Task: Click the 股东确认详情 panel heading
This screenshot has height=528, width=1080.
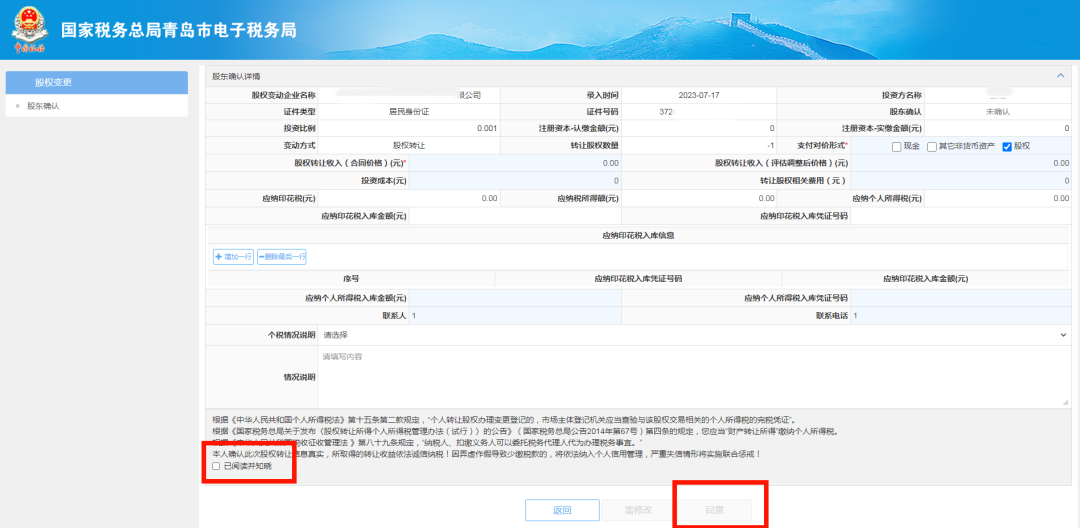Action: (236, 76)
